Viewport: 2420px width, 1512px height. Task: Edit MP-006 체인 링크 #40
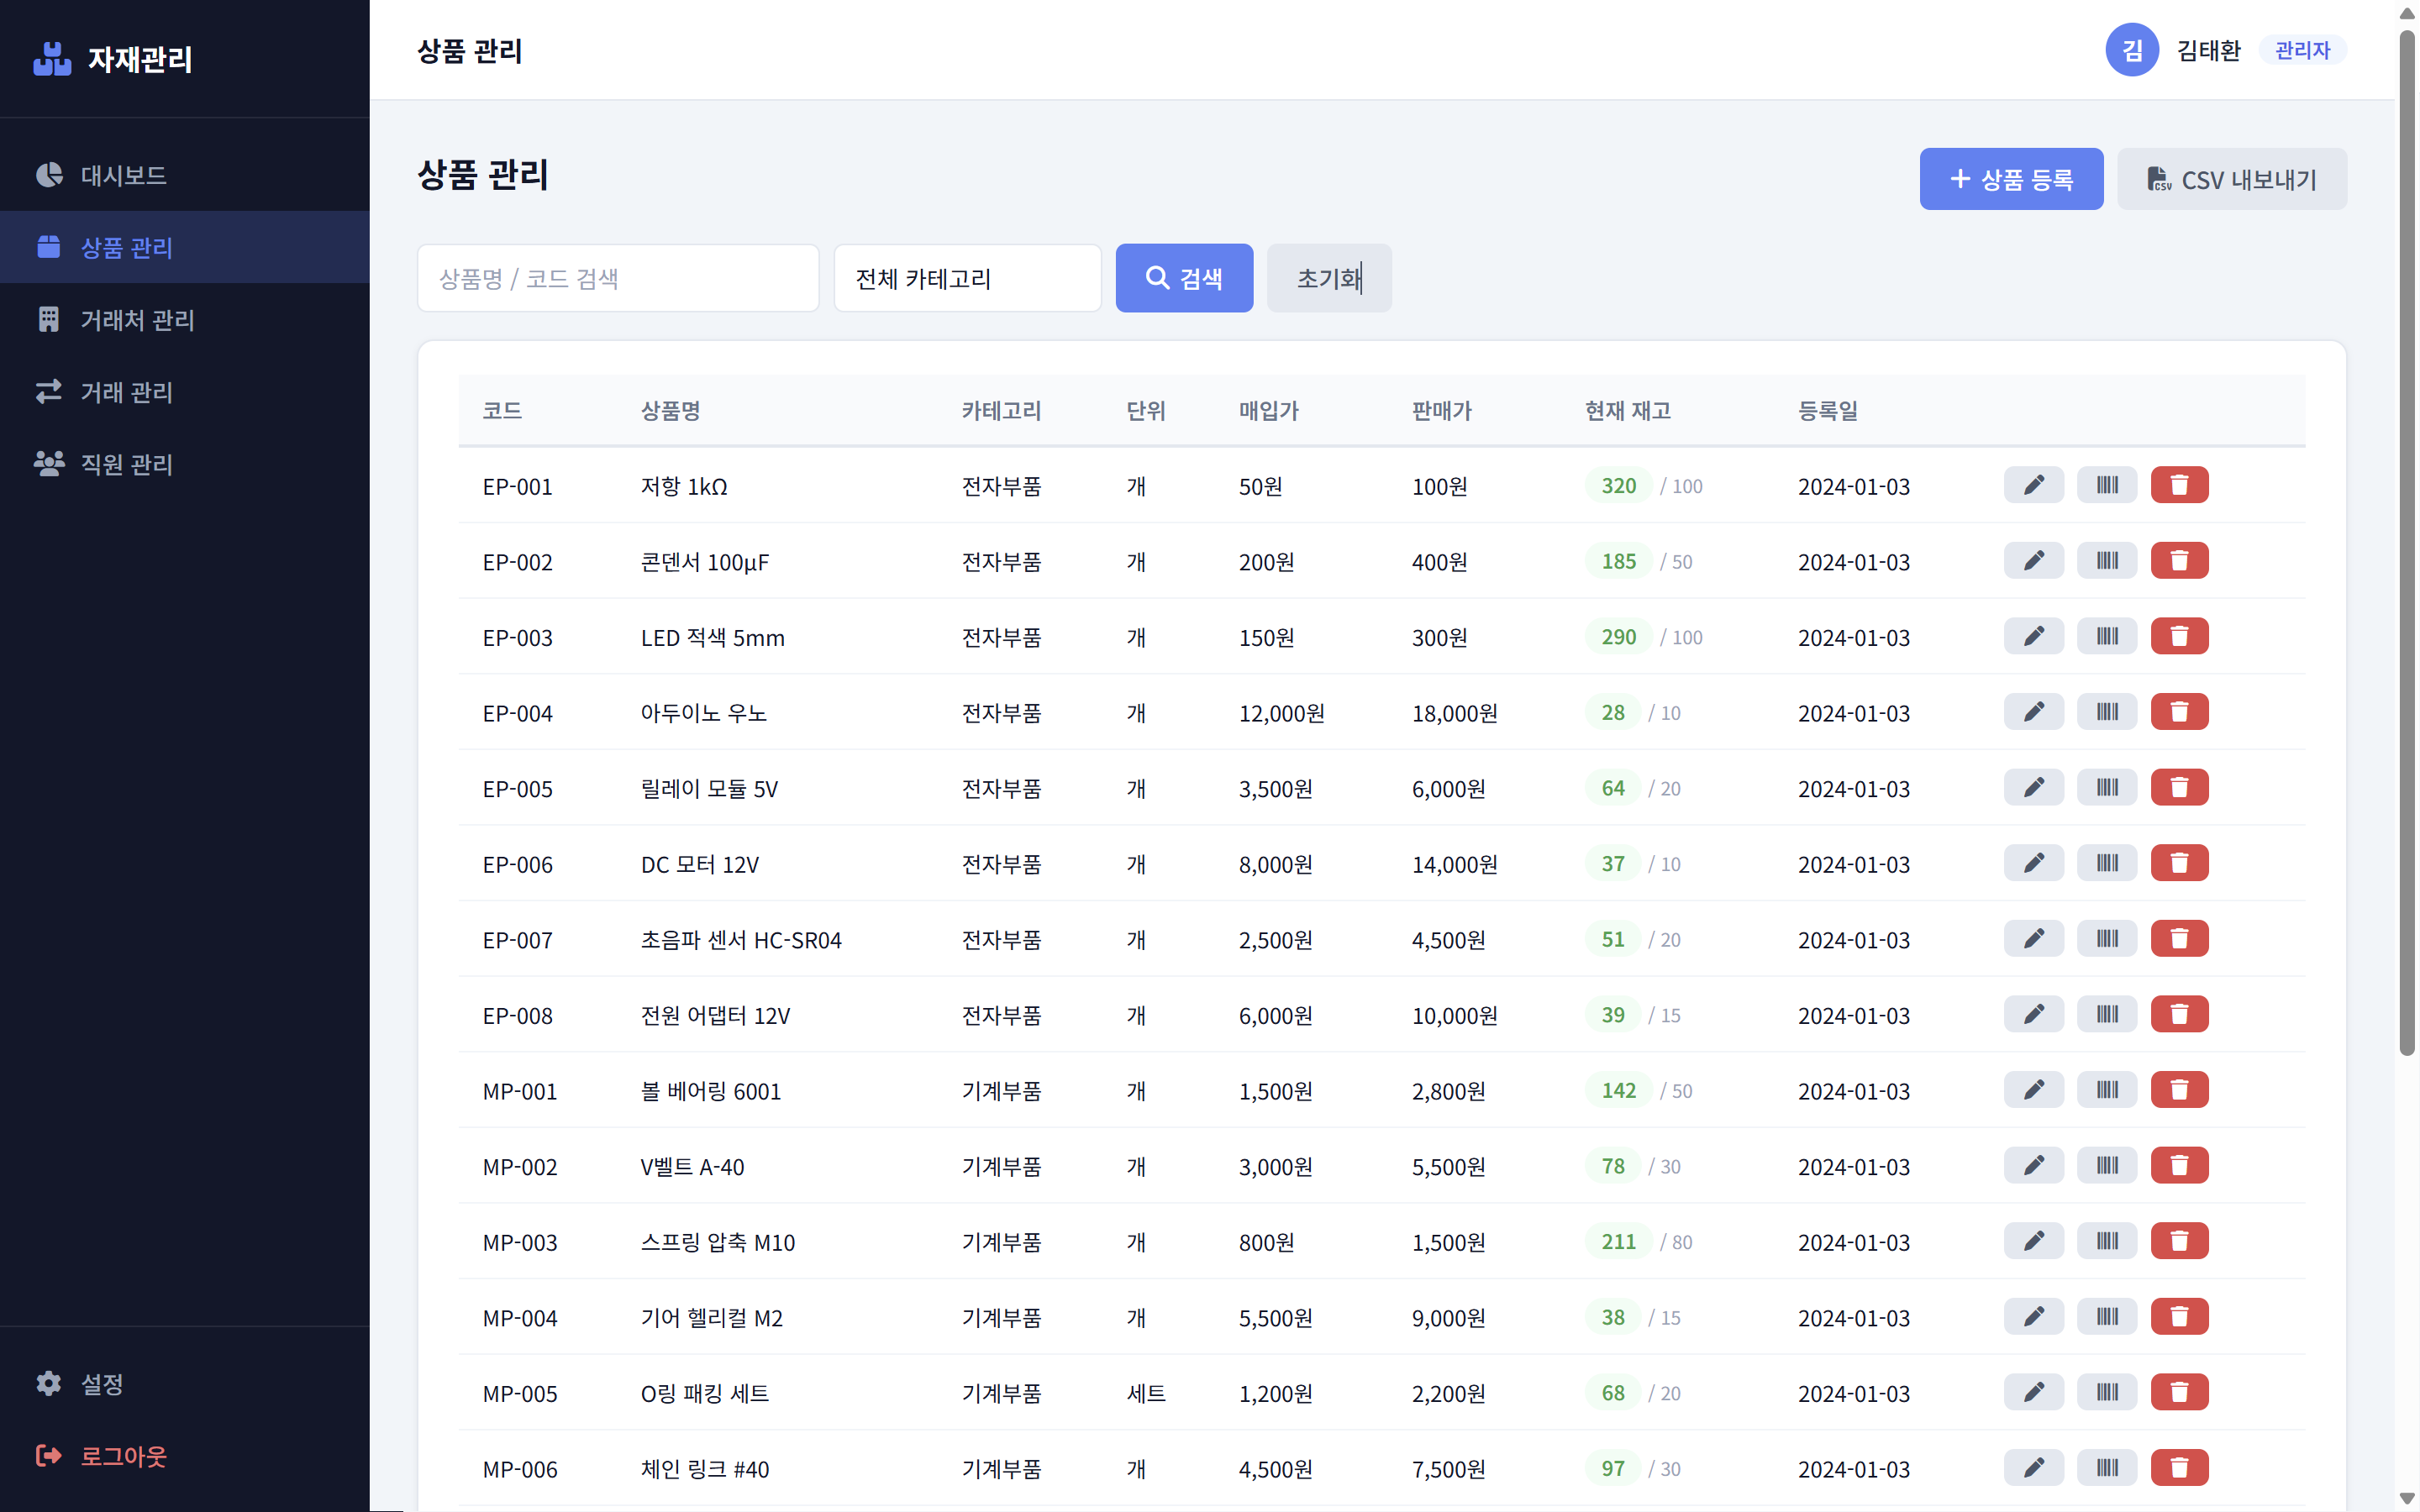[x=2033, y=1468]
